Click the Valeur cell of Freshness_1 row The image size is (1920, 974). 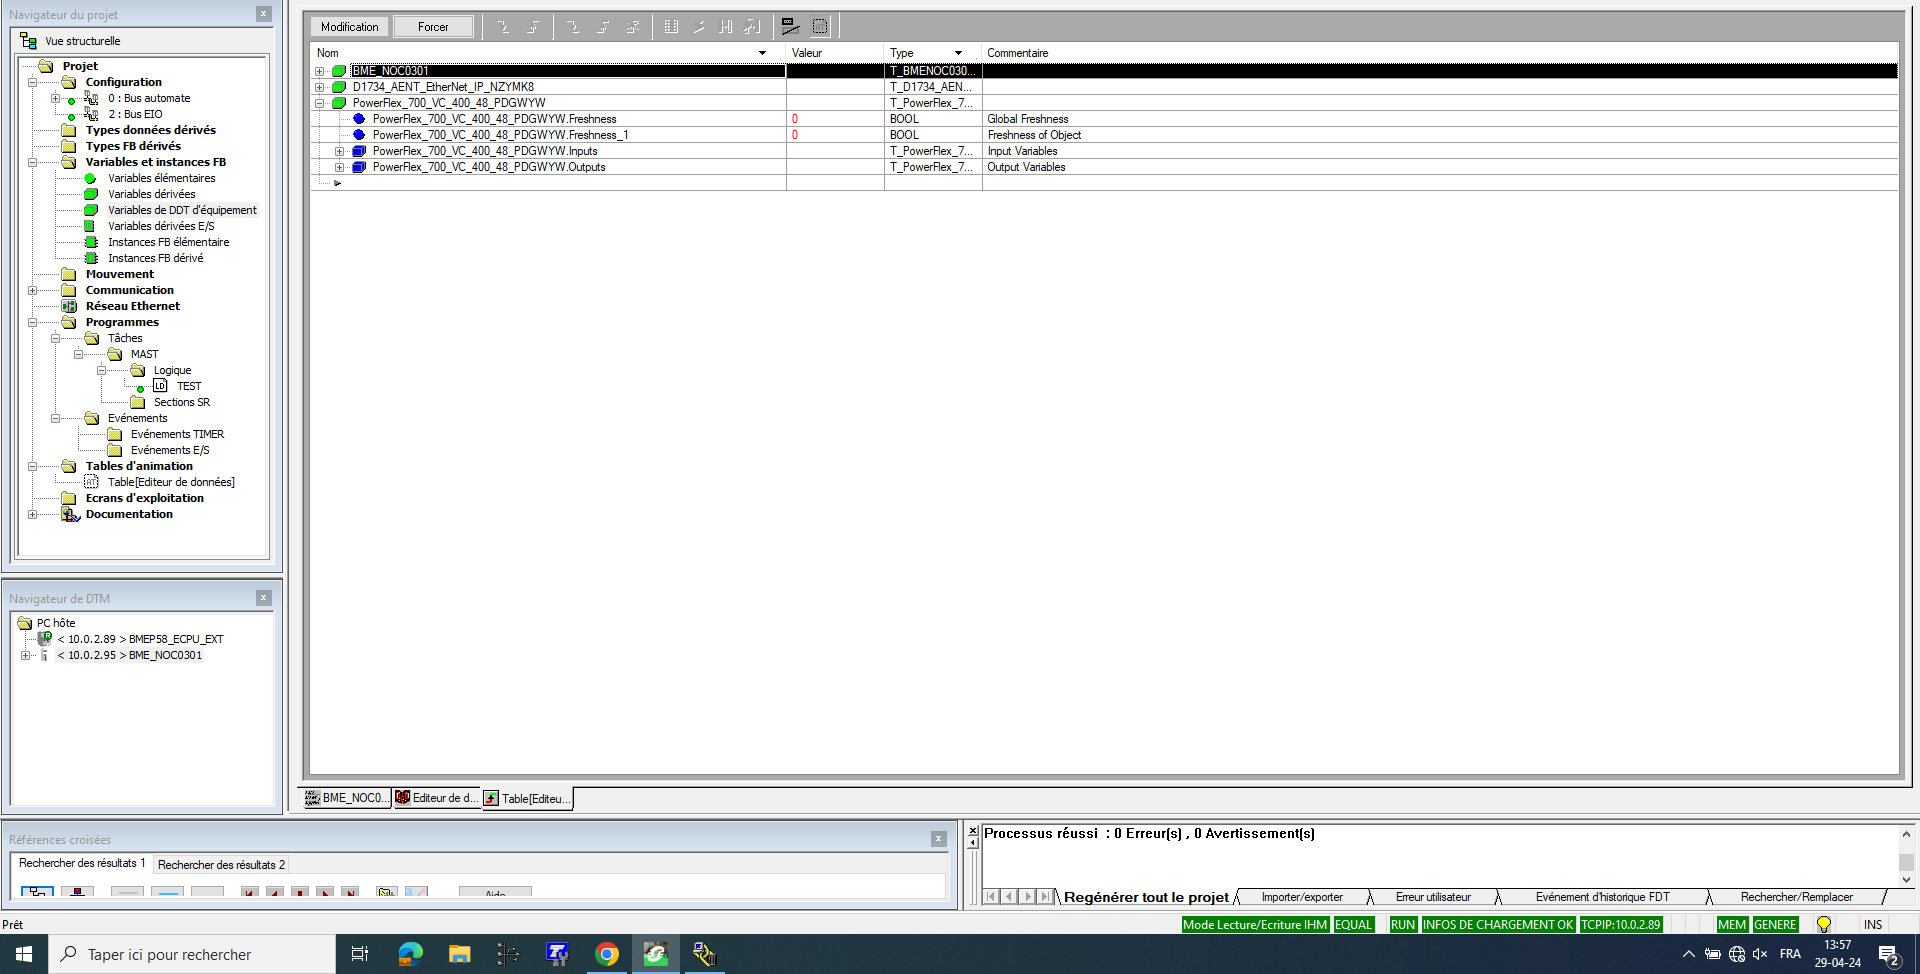tap(835, 135)
